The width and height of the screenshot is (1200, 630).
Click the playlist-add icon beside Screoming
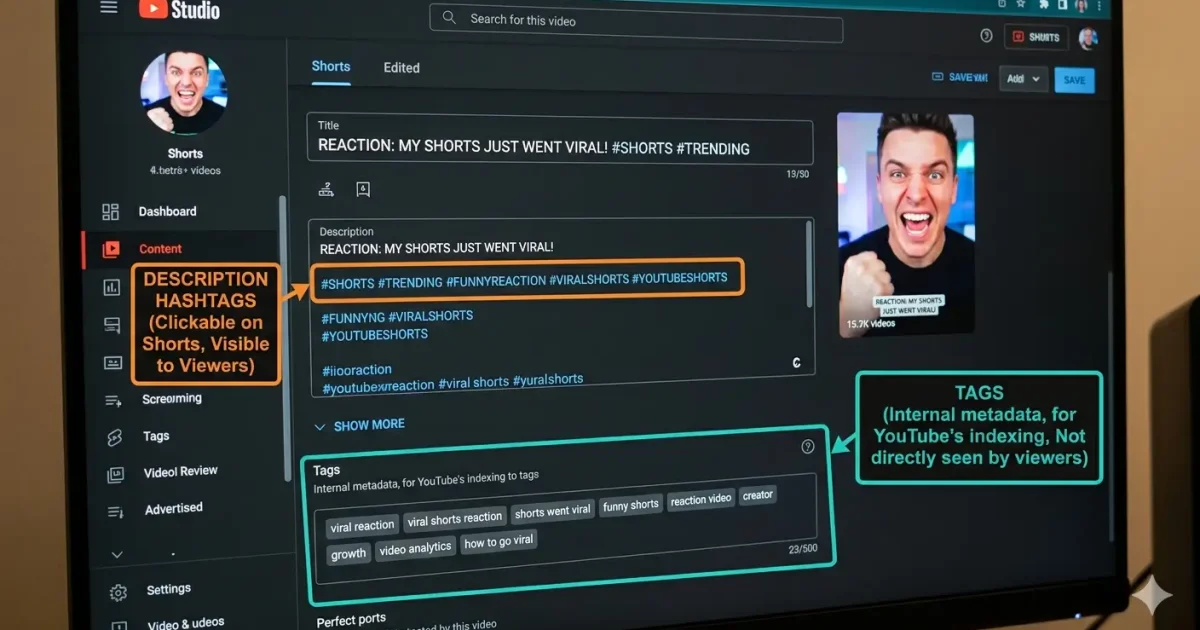pyautogui.click(x=112, y=401)
